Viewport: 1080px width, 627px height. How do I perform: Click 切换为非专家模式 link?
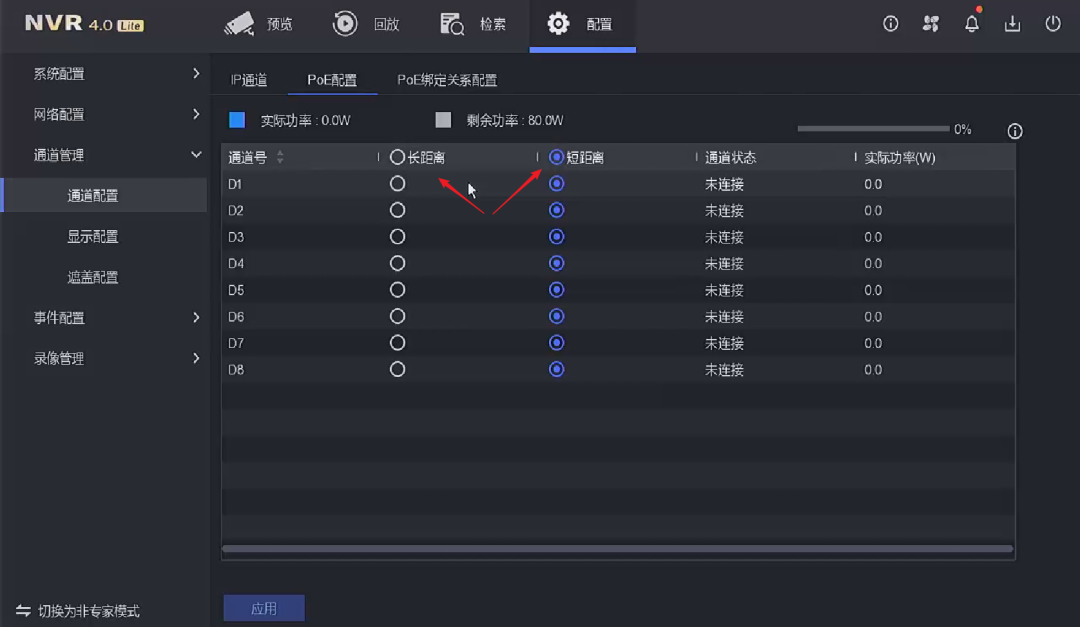point(89,611)
